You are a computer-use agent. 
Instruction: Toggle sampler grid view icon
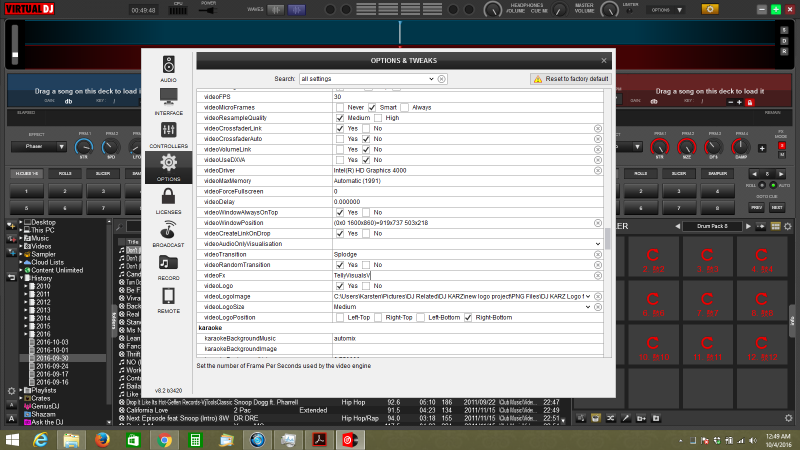click(x=776, y=226)
